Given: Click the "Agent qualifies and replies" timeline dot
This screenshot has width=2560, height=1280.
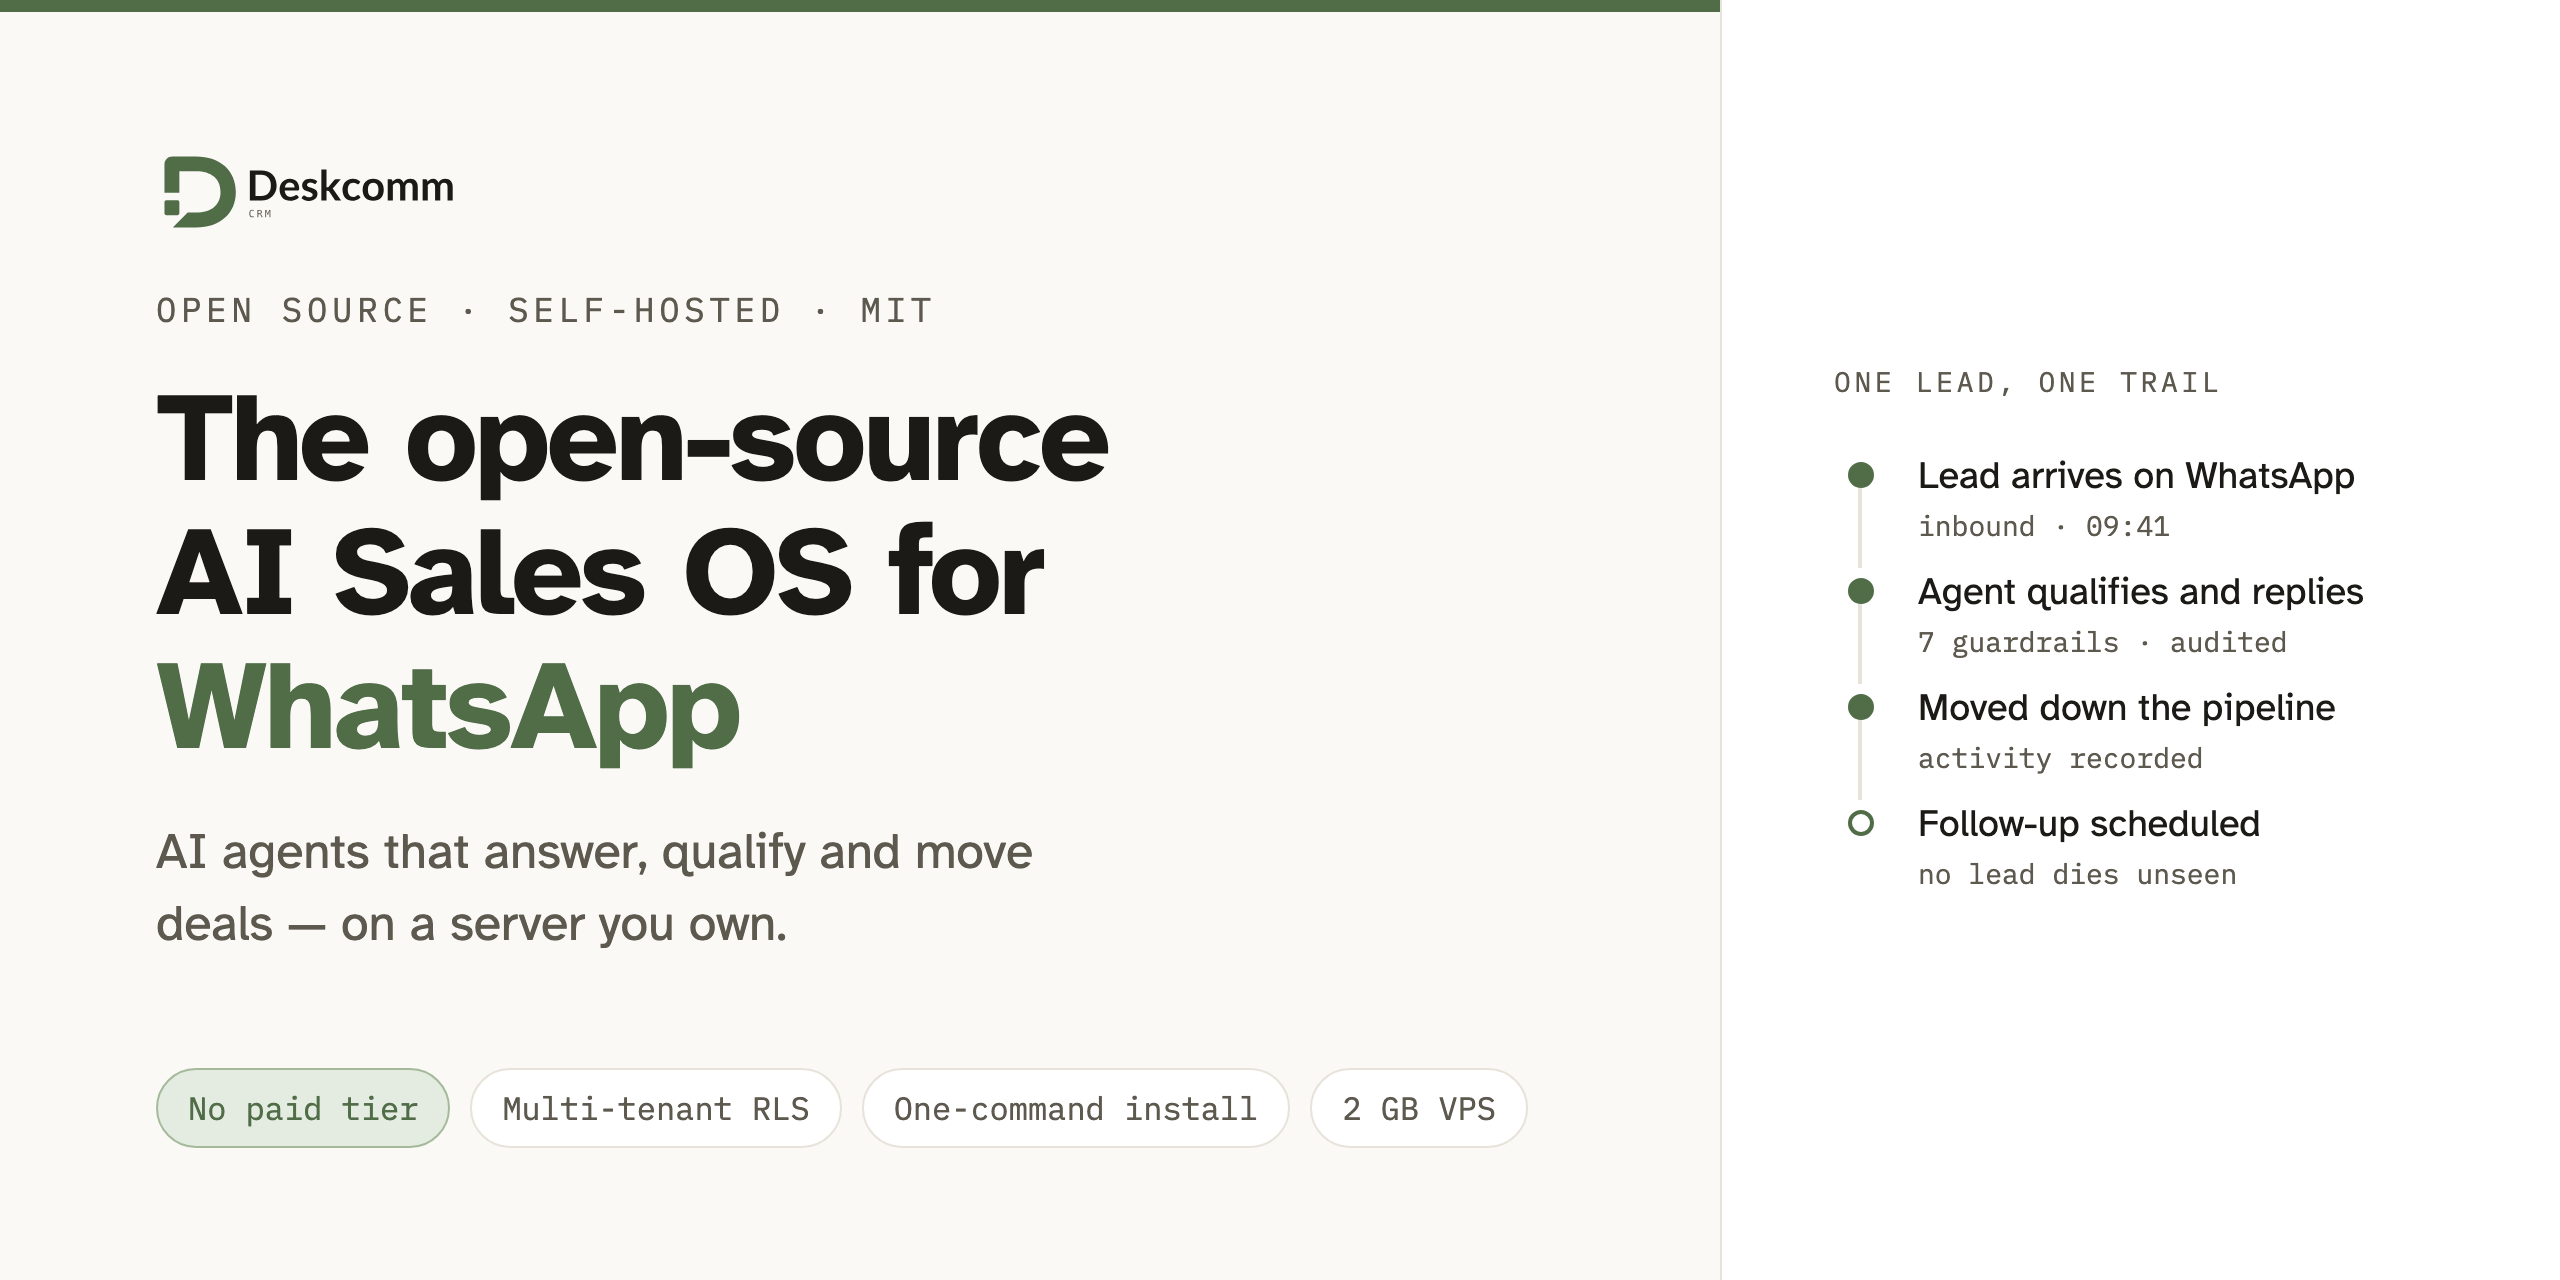Looking at the screenshot, I should tap(1861, 591).
